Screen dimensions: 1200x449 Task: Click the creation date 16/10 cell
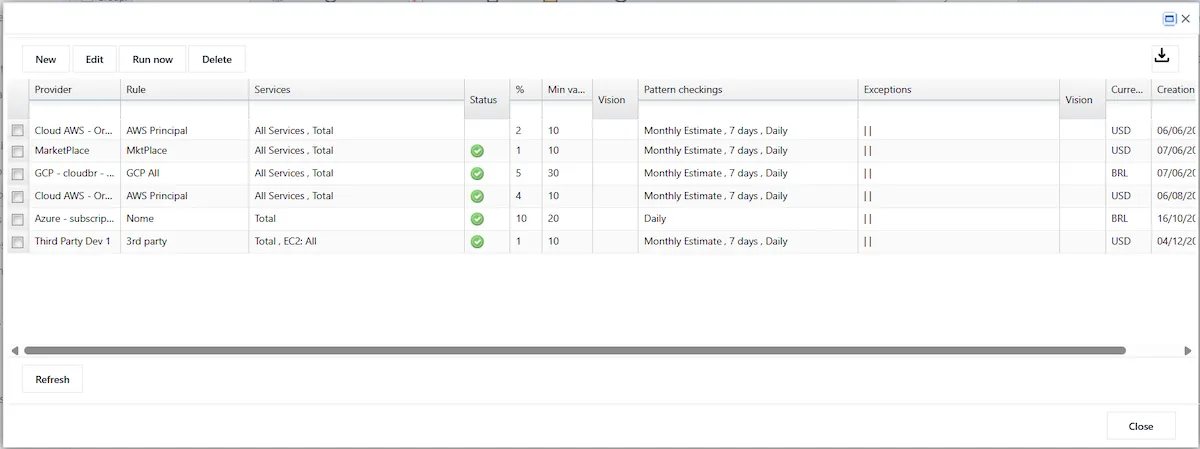coord(1175,219)
